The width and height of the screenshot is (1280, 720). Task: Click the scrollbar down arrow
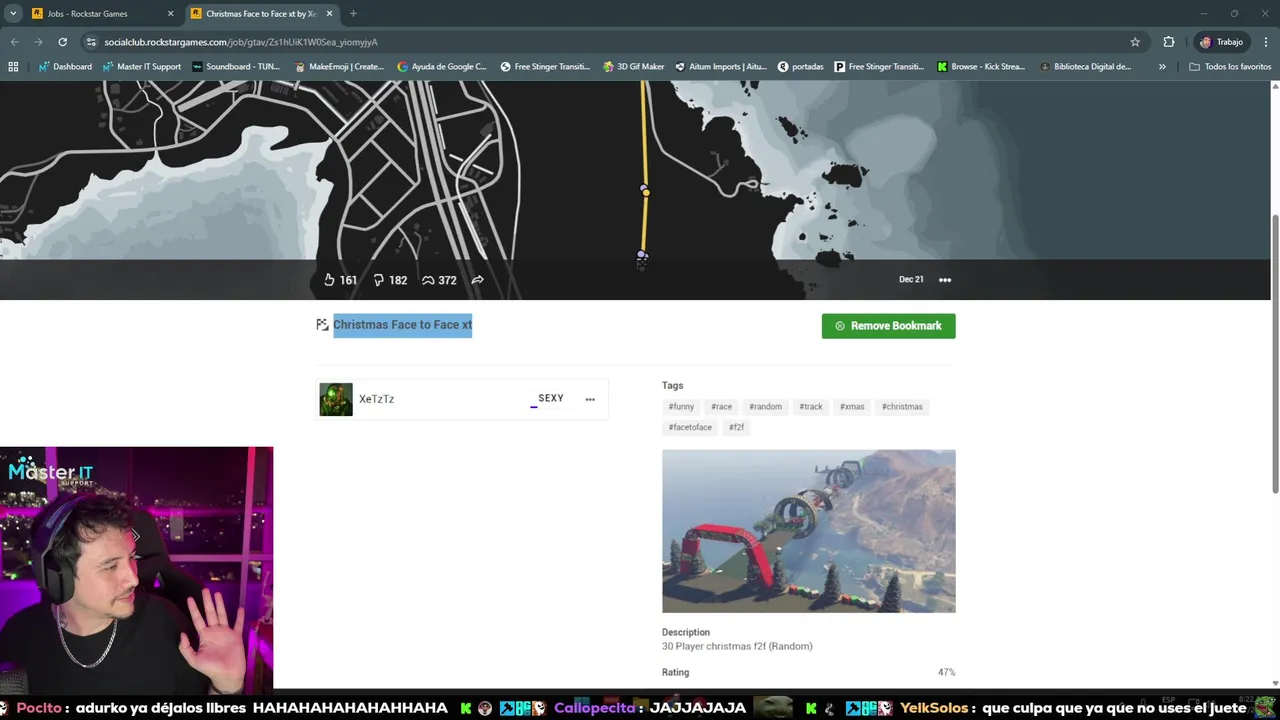point(1275,683)
